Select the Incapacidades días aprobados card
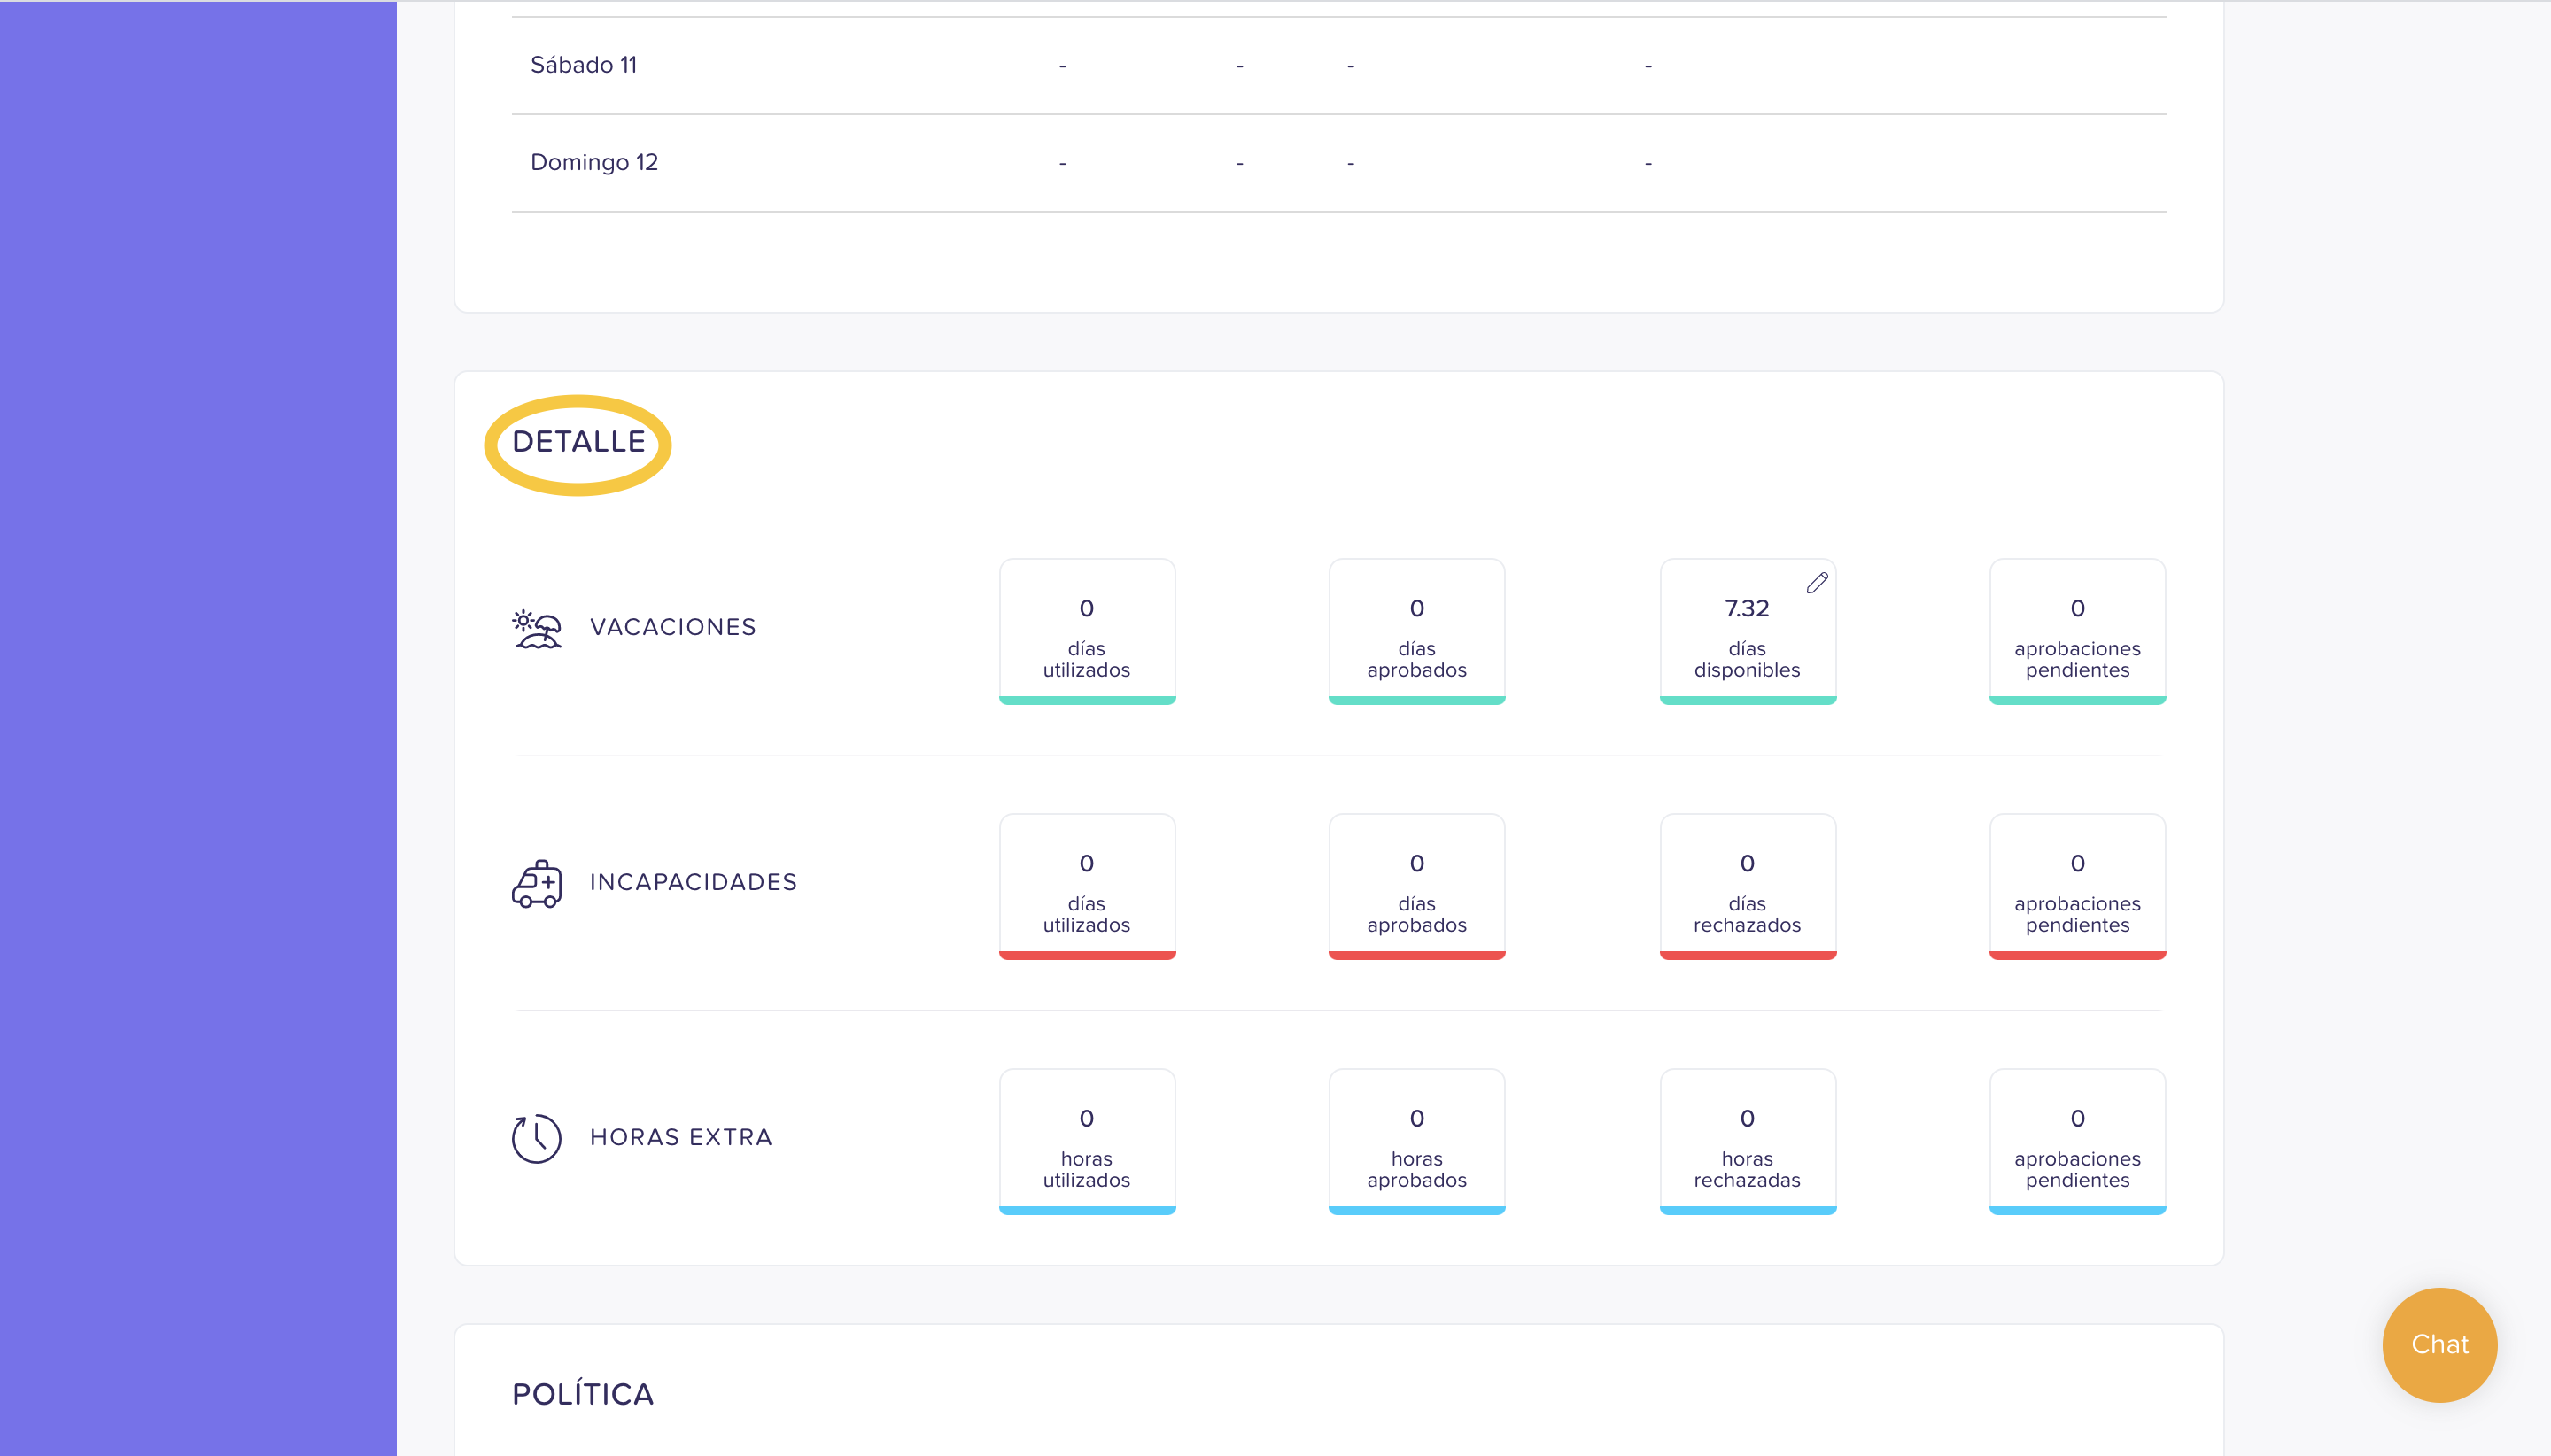Viewport: 2551px width, 1456px height. [1417, 886]
